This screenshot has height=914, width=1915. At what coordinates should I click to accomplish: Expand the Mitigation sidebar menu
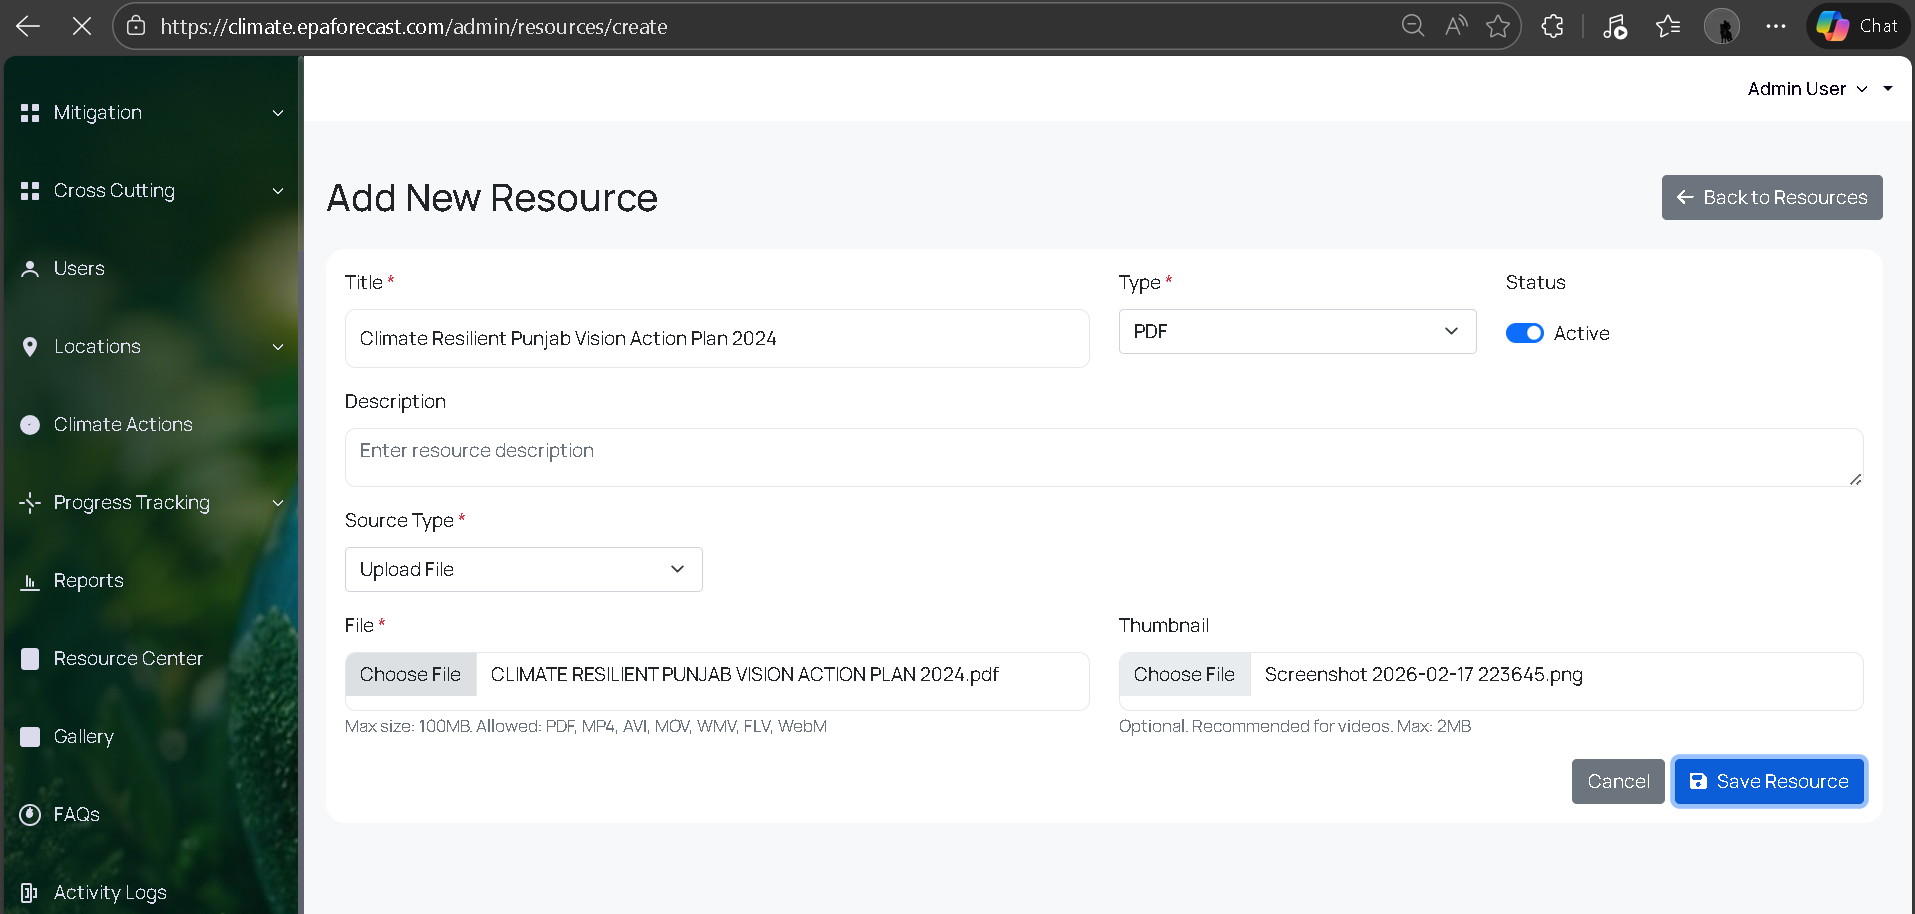click(x=150, y=113)
